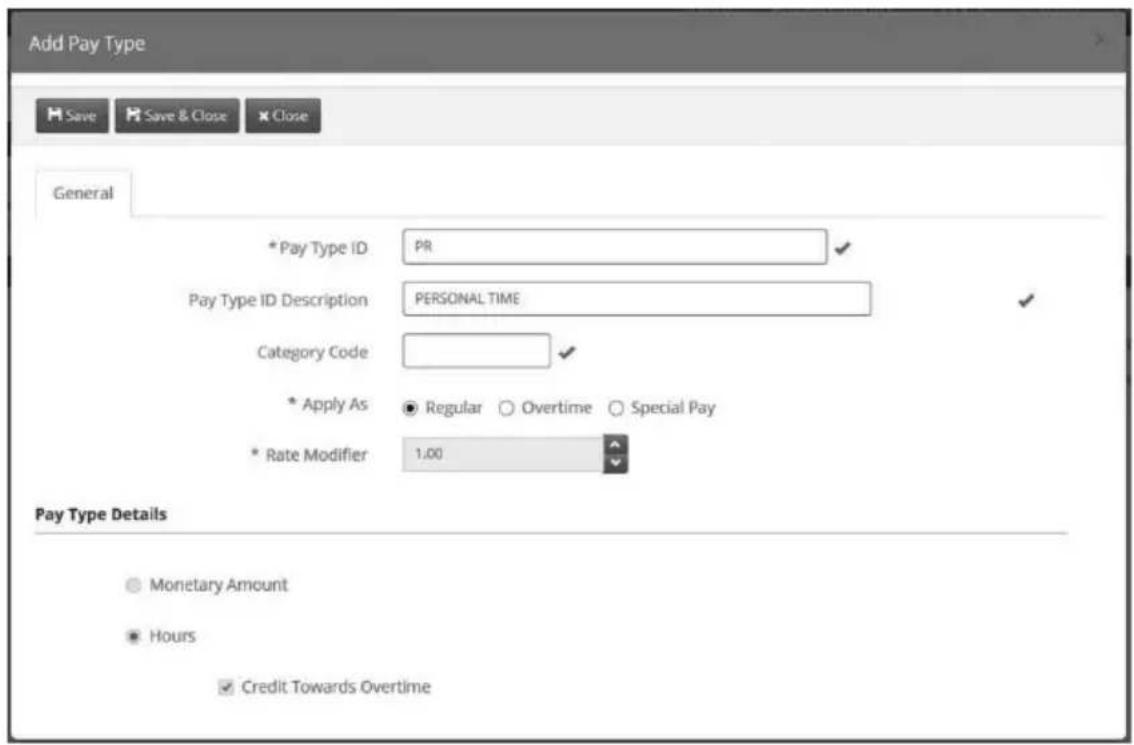This screenshot has width=1134, height=745.
Task: Close the Add Pay Type dialog
Action: click(1099, 40)
